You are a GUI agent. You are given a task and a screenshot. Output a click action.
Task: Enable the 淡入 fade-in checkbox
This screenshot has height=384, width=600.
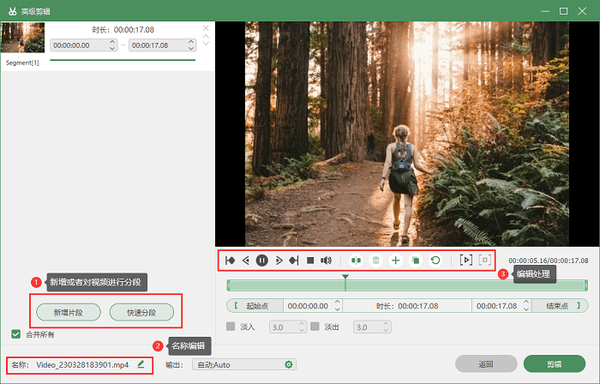point(230,327)
